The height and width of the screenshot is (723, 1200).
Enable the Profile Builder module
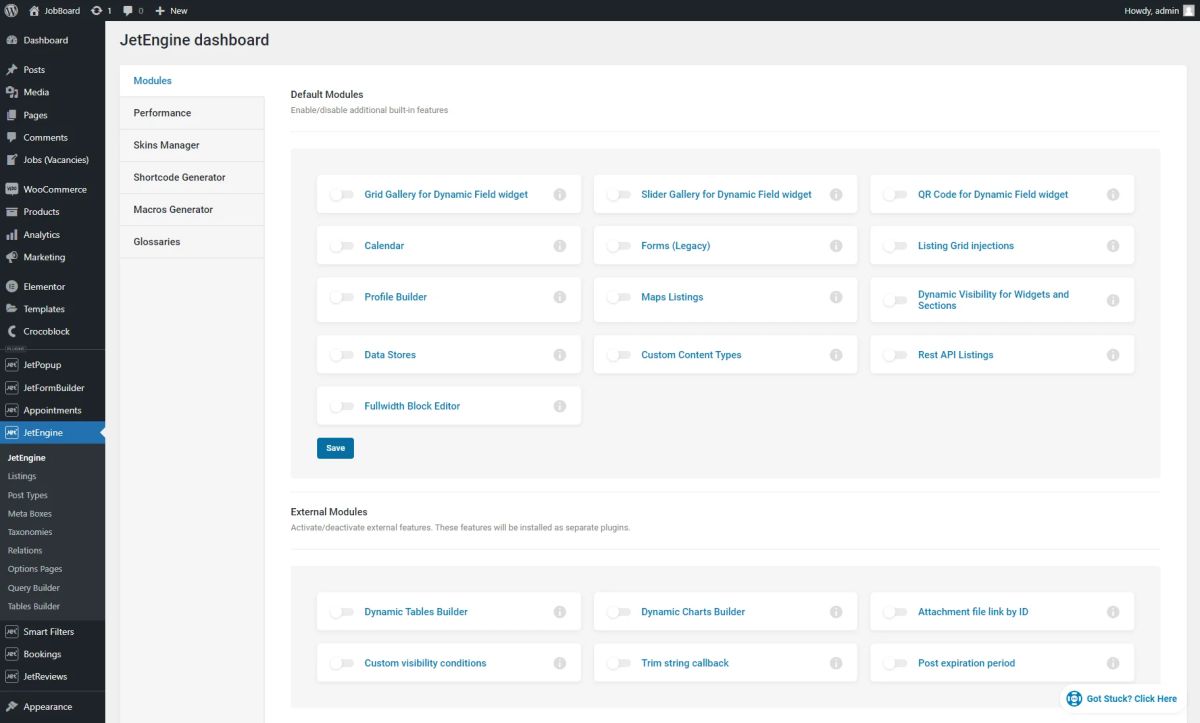(x=342, y=297)
